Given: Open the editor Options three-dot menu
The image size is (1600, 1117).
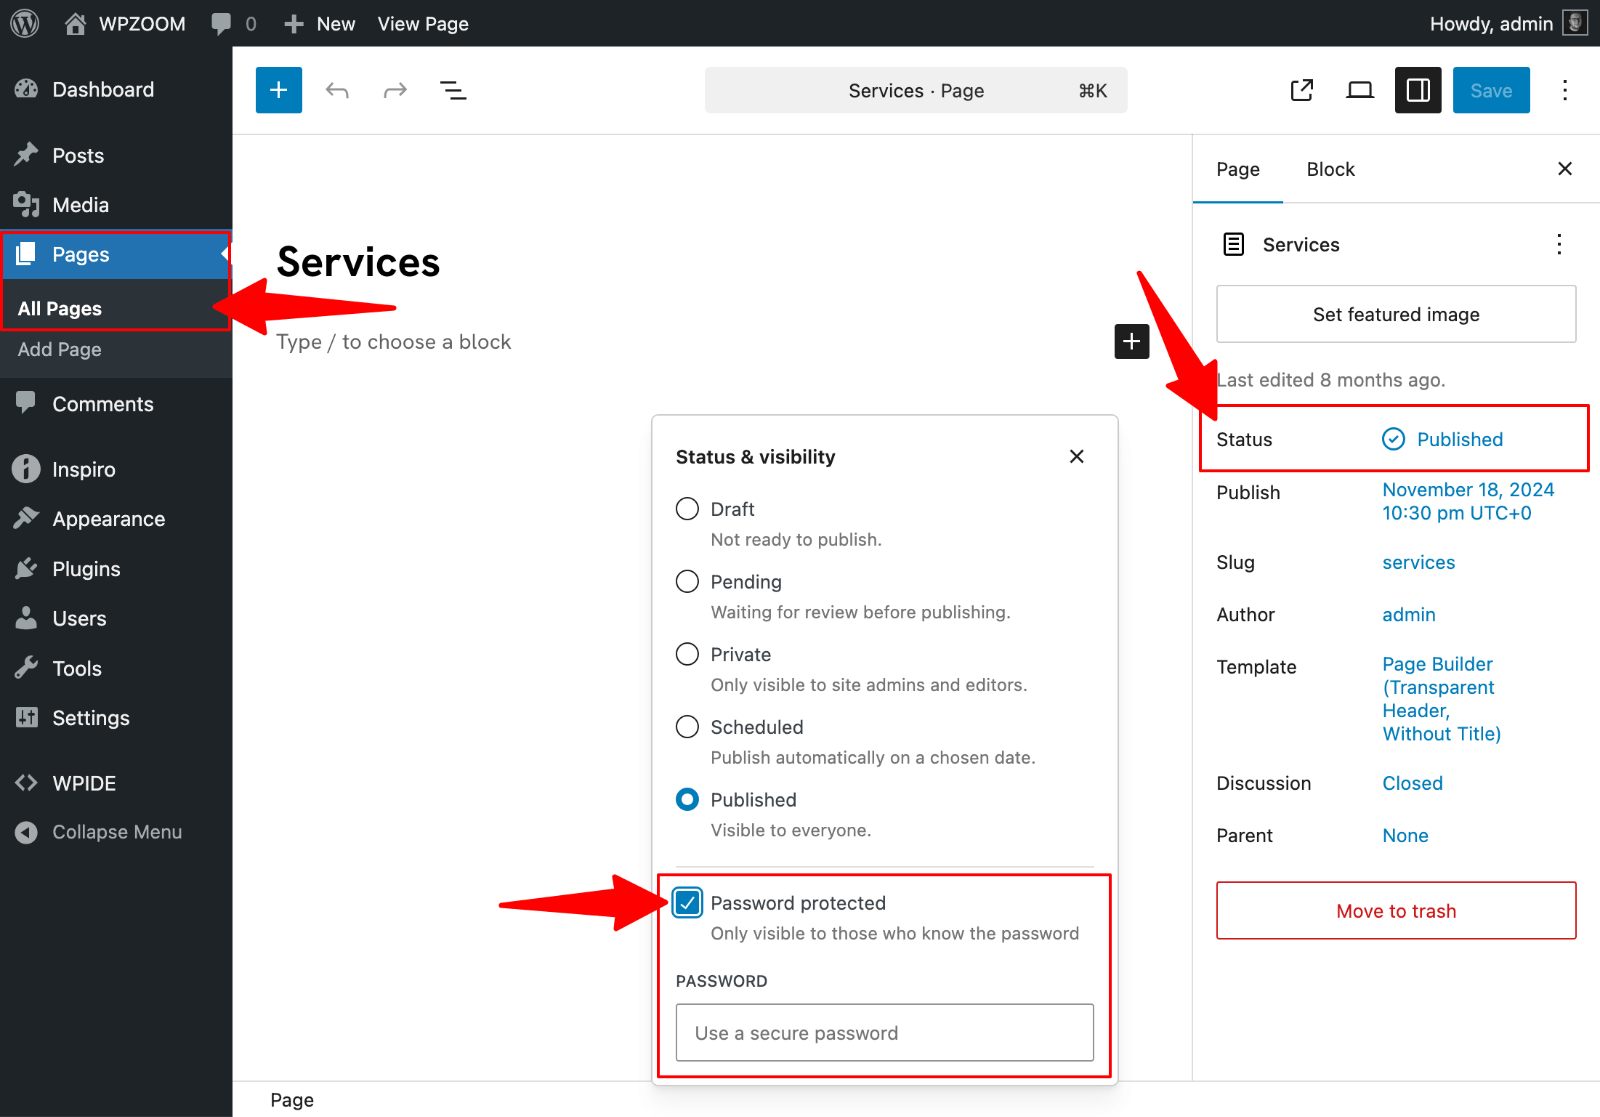Looking at the screenshot, I should tap(1565, 91).
